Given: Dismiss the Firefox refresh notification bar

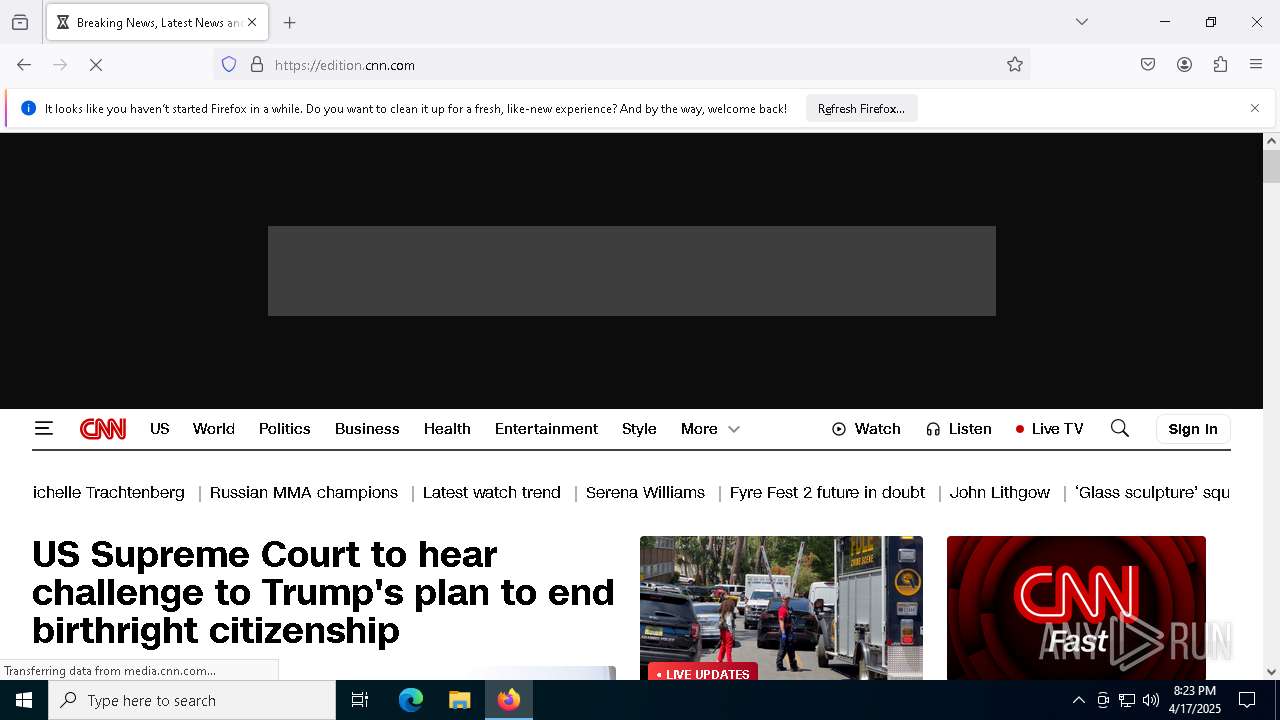Looking at the screenshot, I should click(1255, 108).
